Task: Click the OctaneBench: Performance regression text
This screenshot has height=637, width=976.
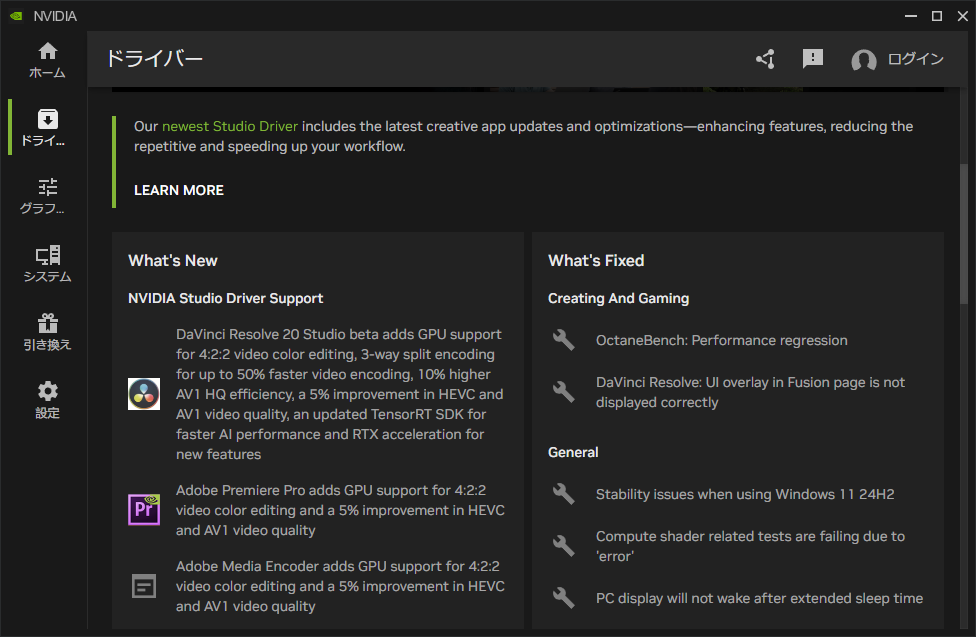Action: (x=721, y=341)
